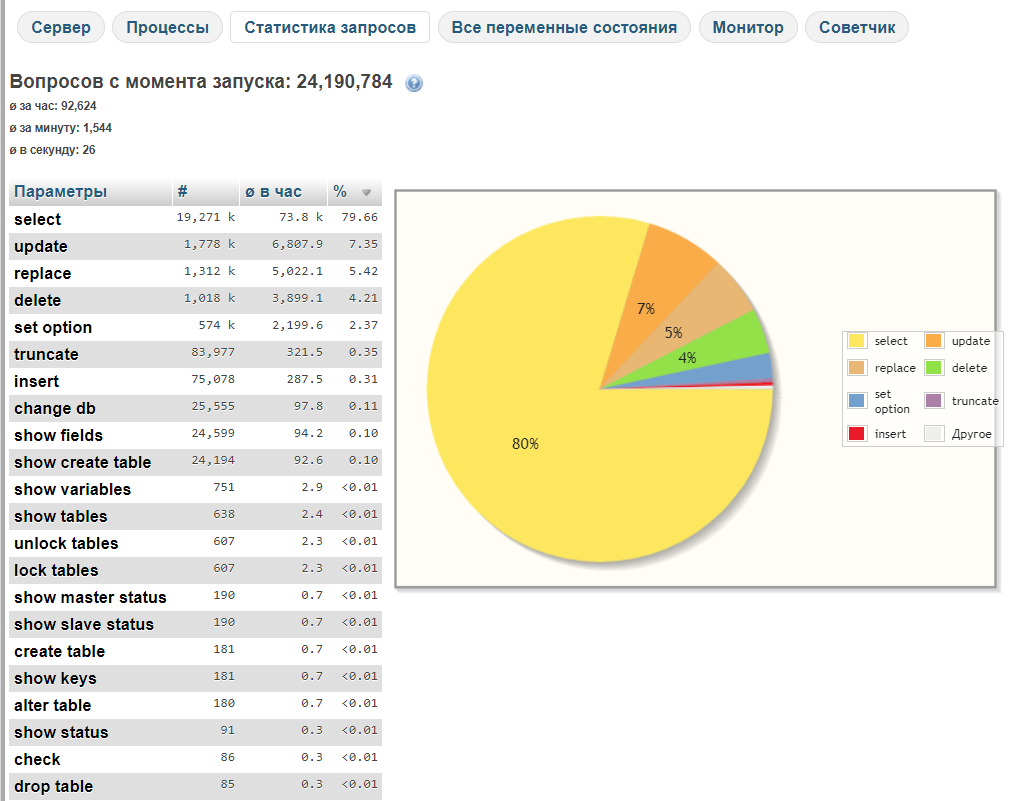1024x801 pixels.
Task: Click the blue set option legend swatch
Action: (857, 401)
